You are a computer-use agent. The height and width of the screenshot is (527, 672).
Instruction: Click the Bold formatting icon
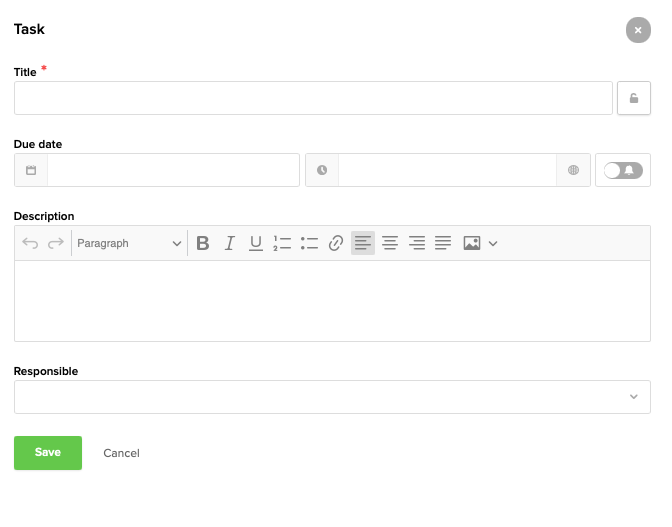coord(203,243)
